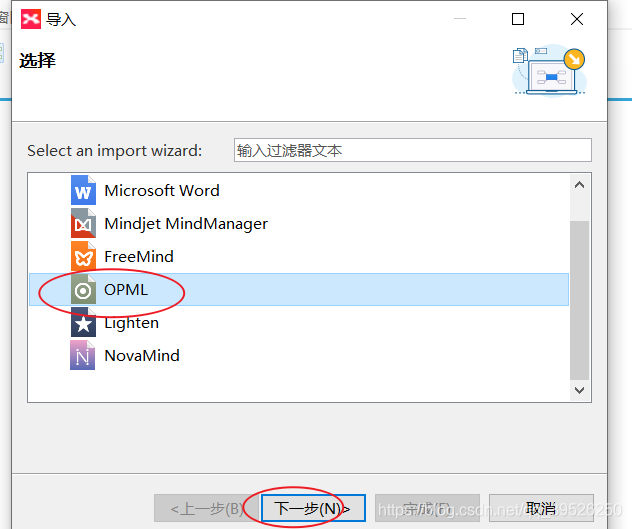Click the Lighten star icon
Screen dimensions: 632x529
tap(83, 323)
